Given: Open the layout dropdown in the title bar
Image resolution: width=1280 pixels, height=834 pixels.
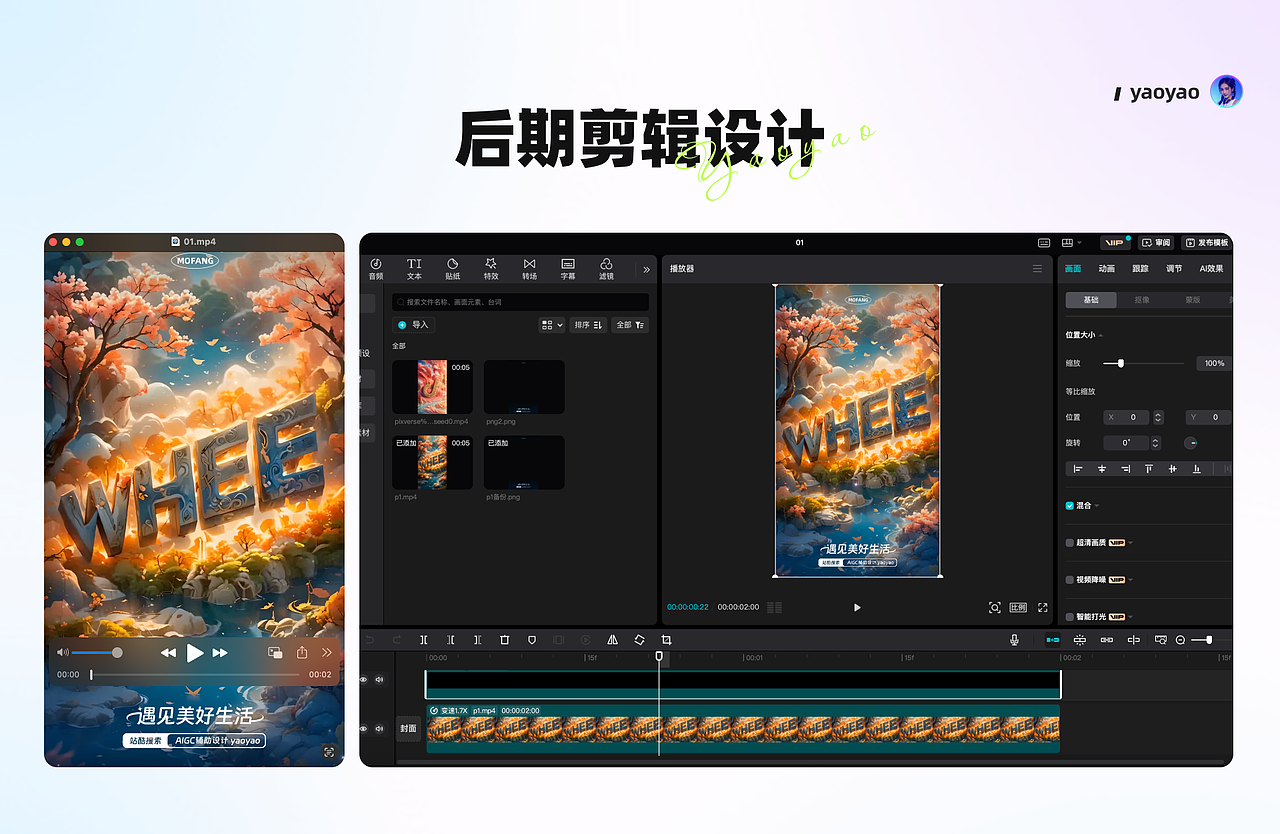Looking at the screenshot, I should [x=1072, y=243].
